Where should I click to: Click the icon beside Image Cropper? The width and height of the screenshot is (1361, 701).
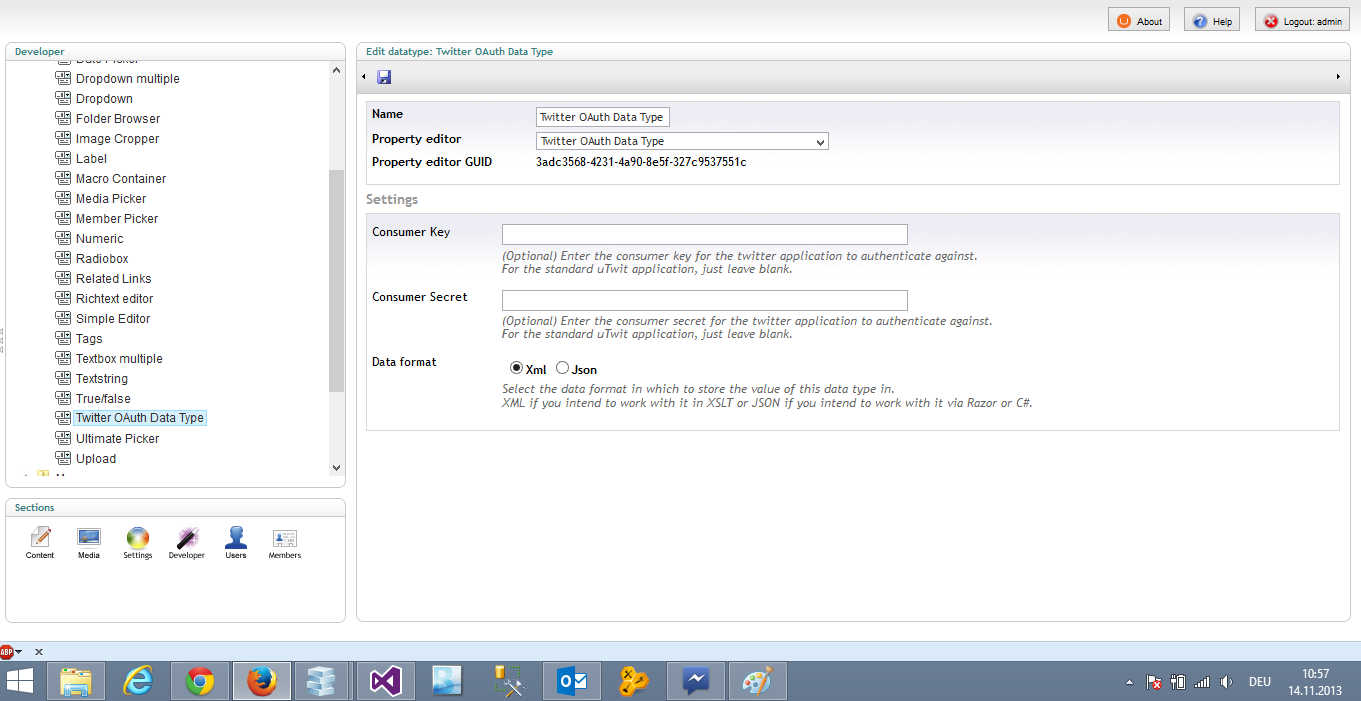click(x=63, y=138)
